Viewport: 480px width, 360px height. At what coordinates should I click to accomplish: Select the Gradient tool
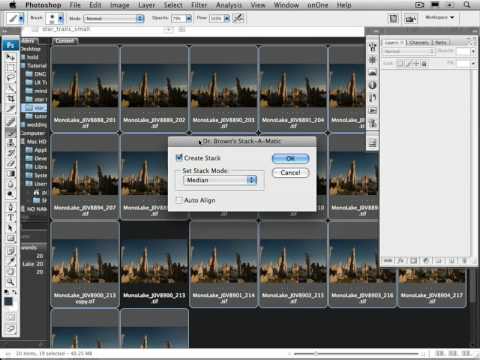11,173
